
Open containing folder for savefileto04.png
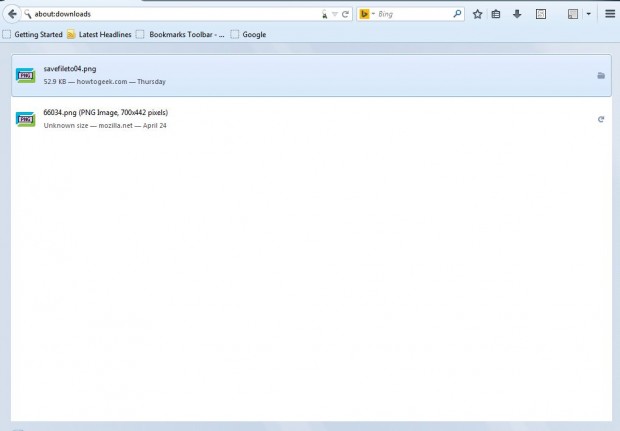pos(601,76)
